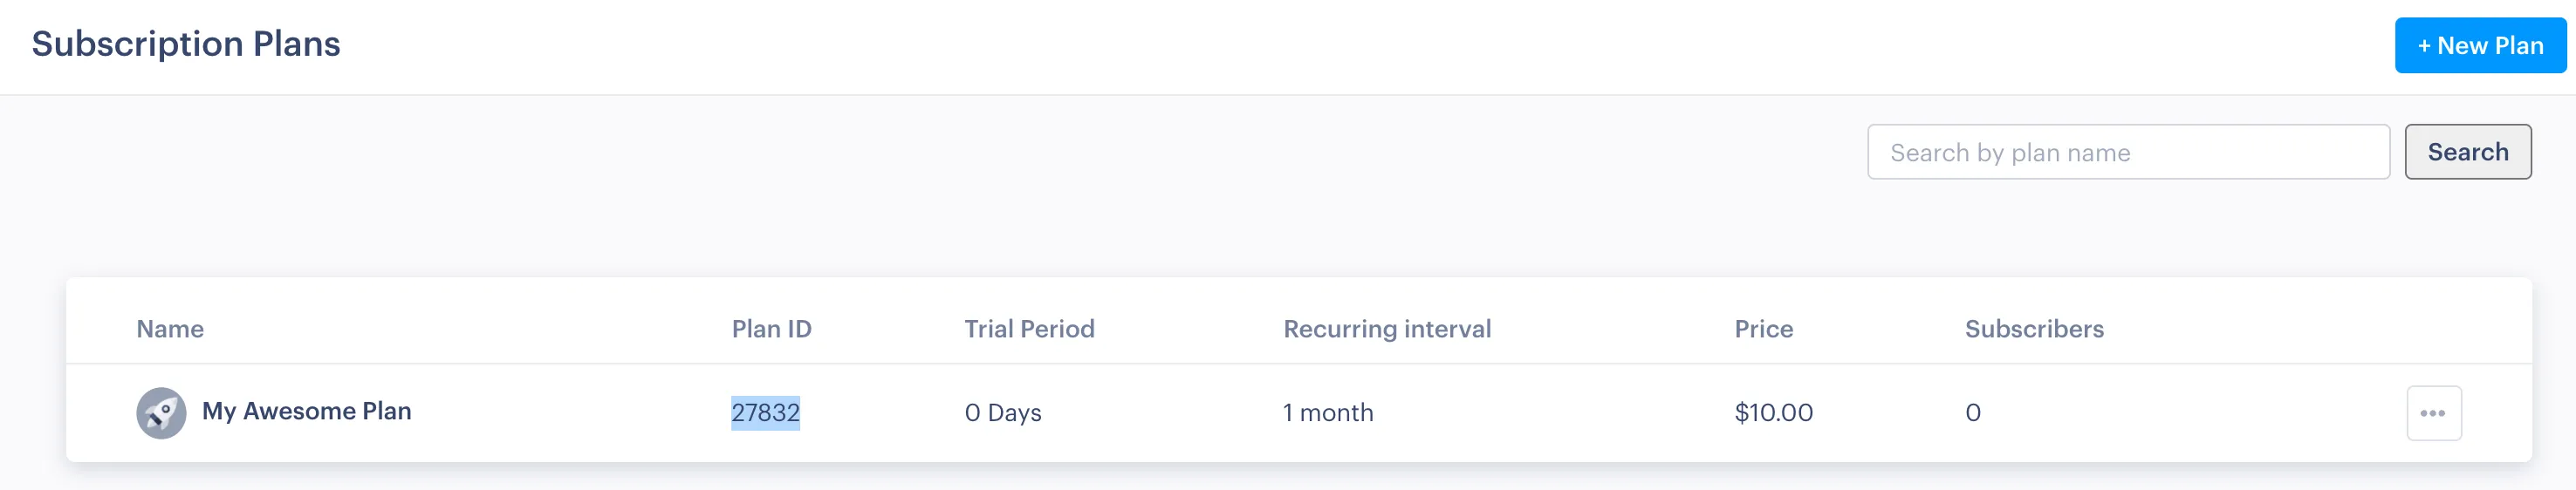Click the Plan ID column header
The height and width of the screenshot is (490, 2576).
tap(771, 329)
